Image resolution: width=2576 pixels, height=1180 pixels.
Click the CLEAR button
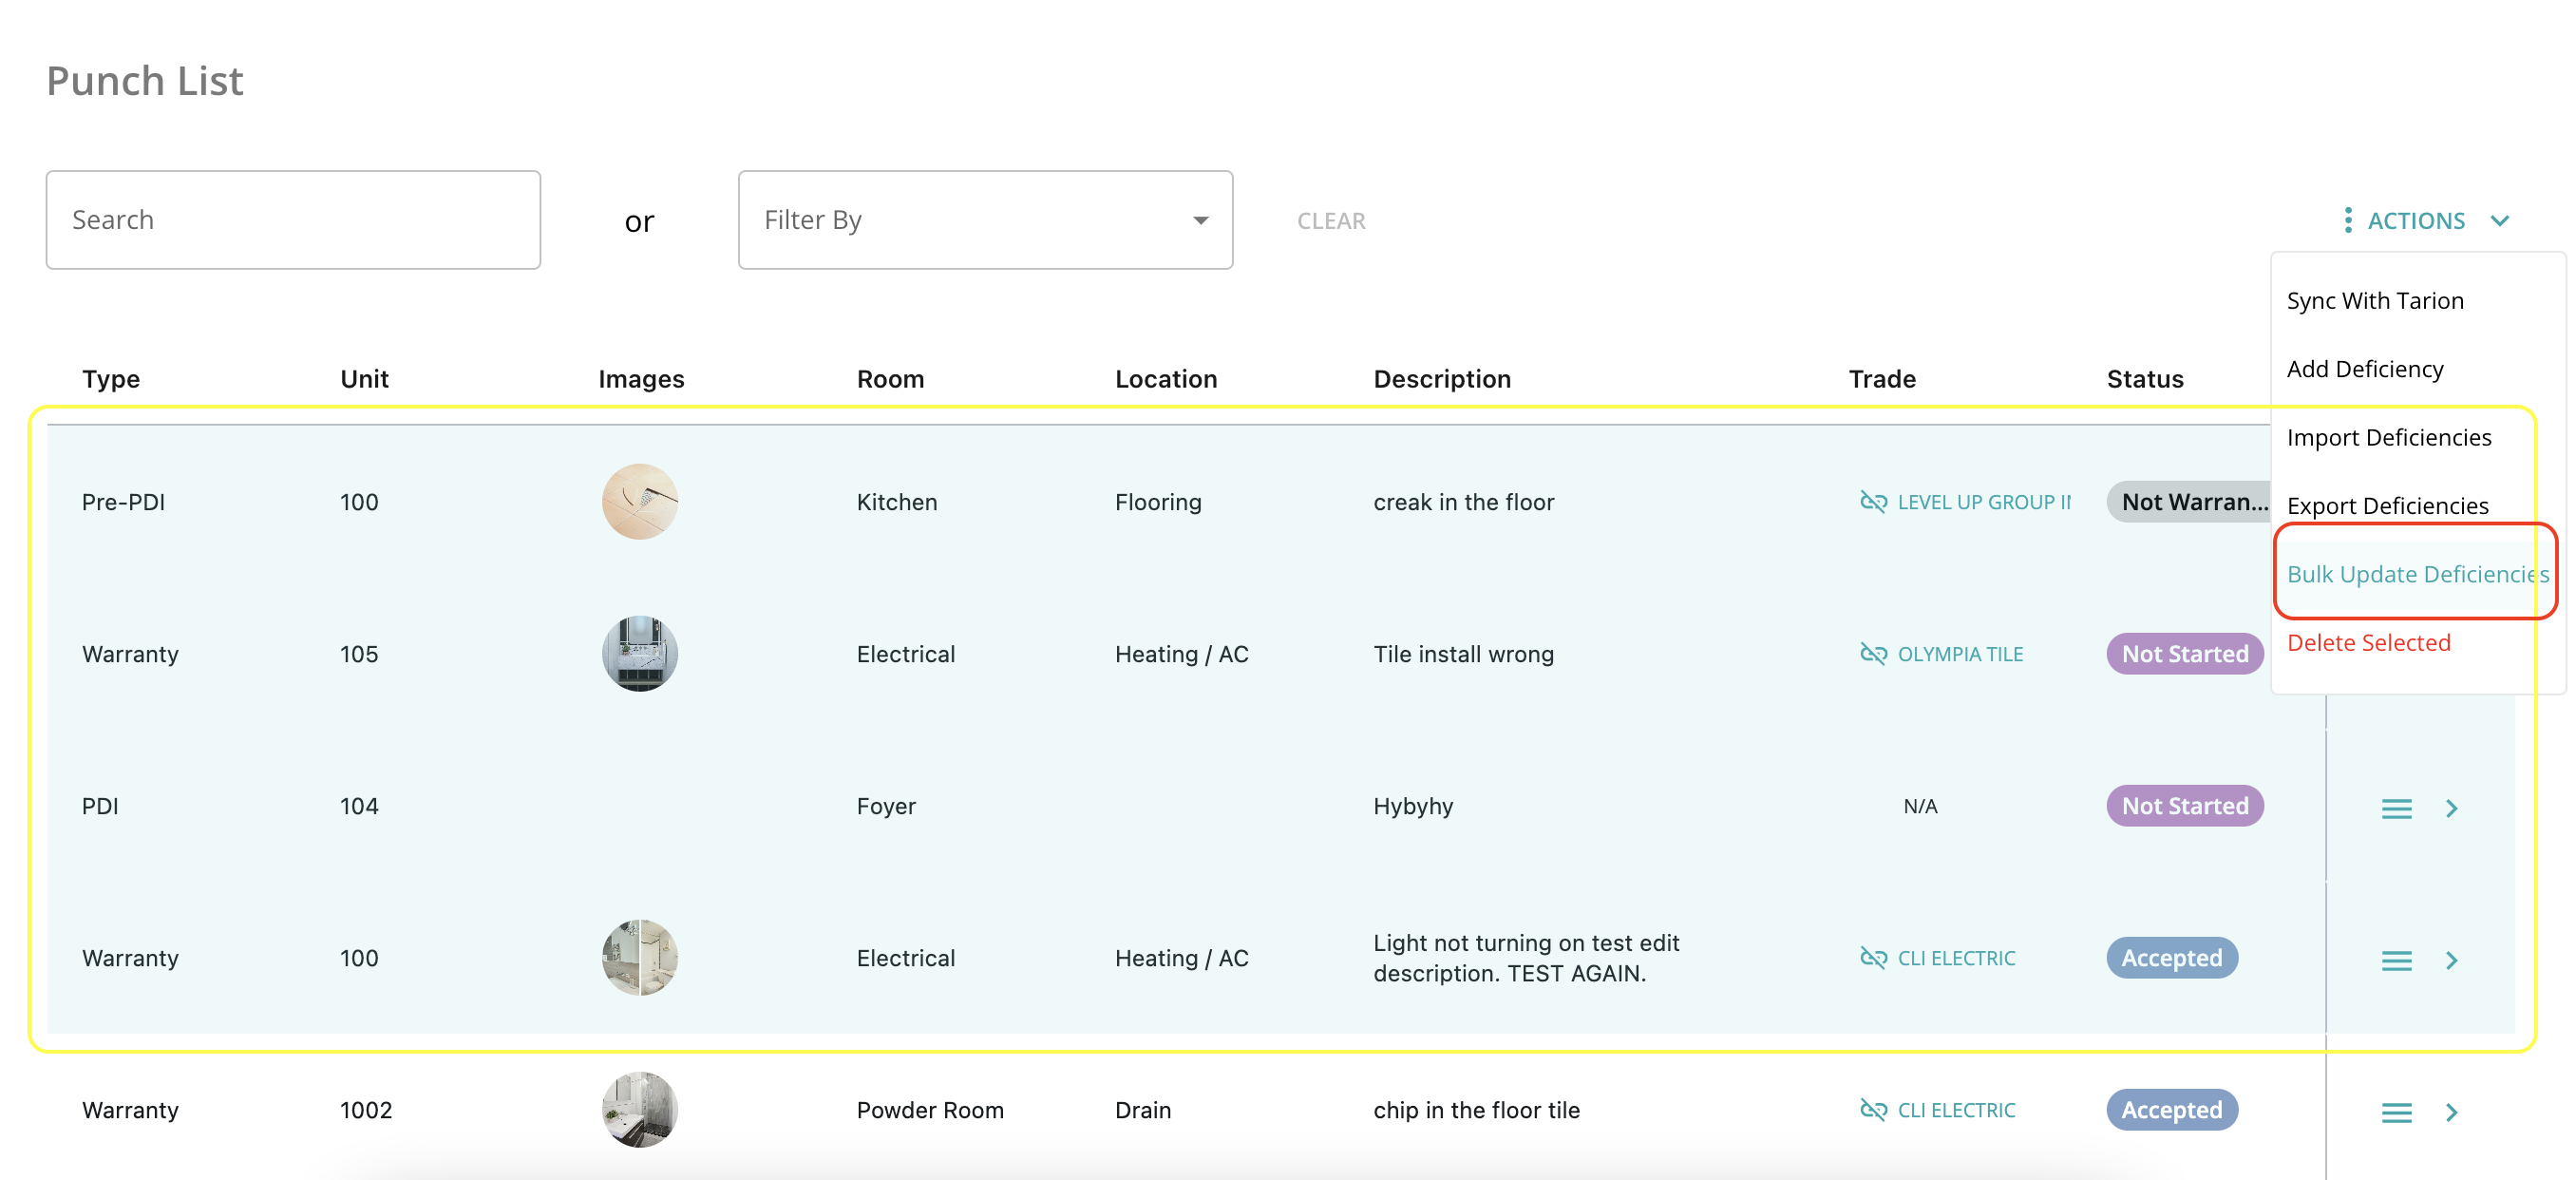coord(1331,221)
